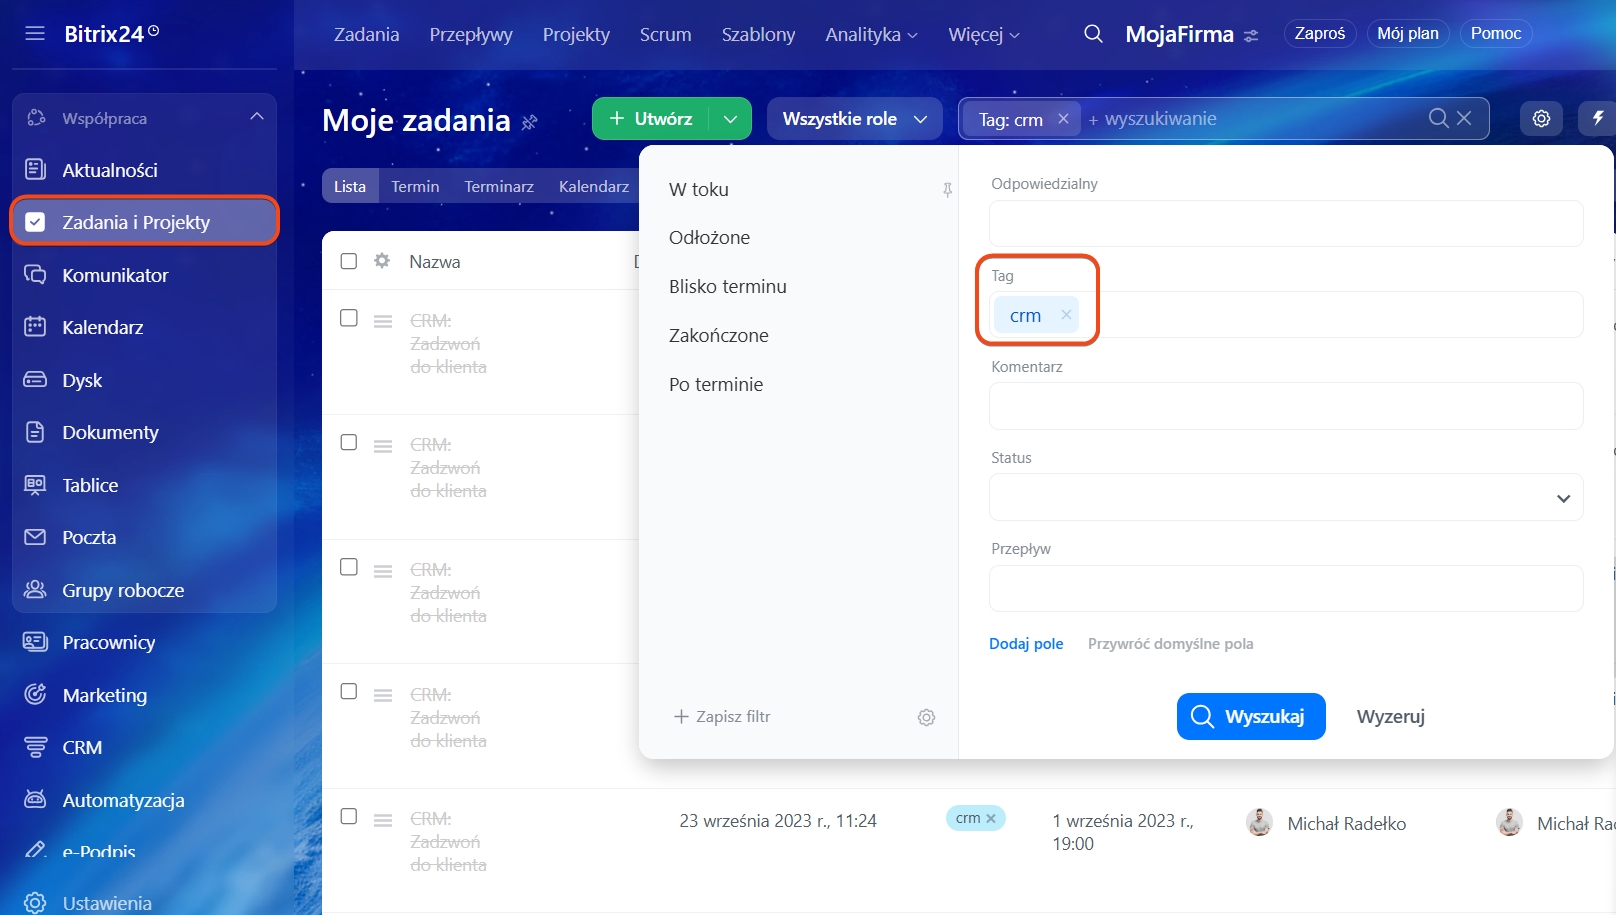
Task: Expand the Status dropdown
Action: pyautogui.click(x=1562, y=498)
